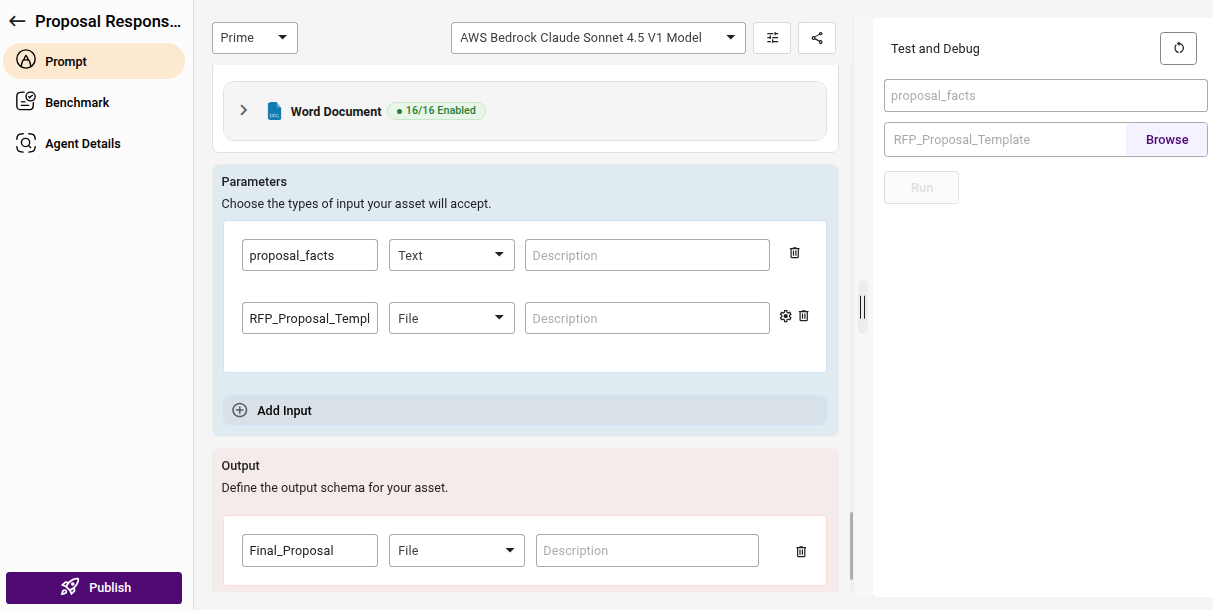1213x610 pixels.
Task: Click the Run button
Action: click(921, 188)
